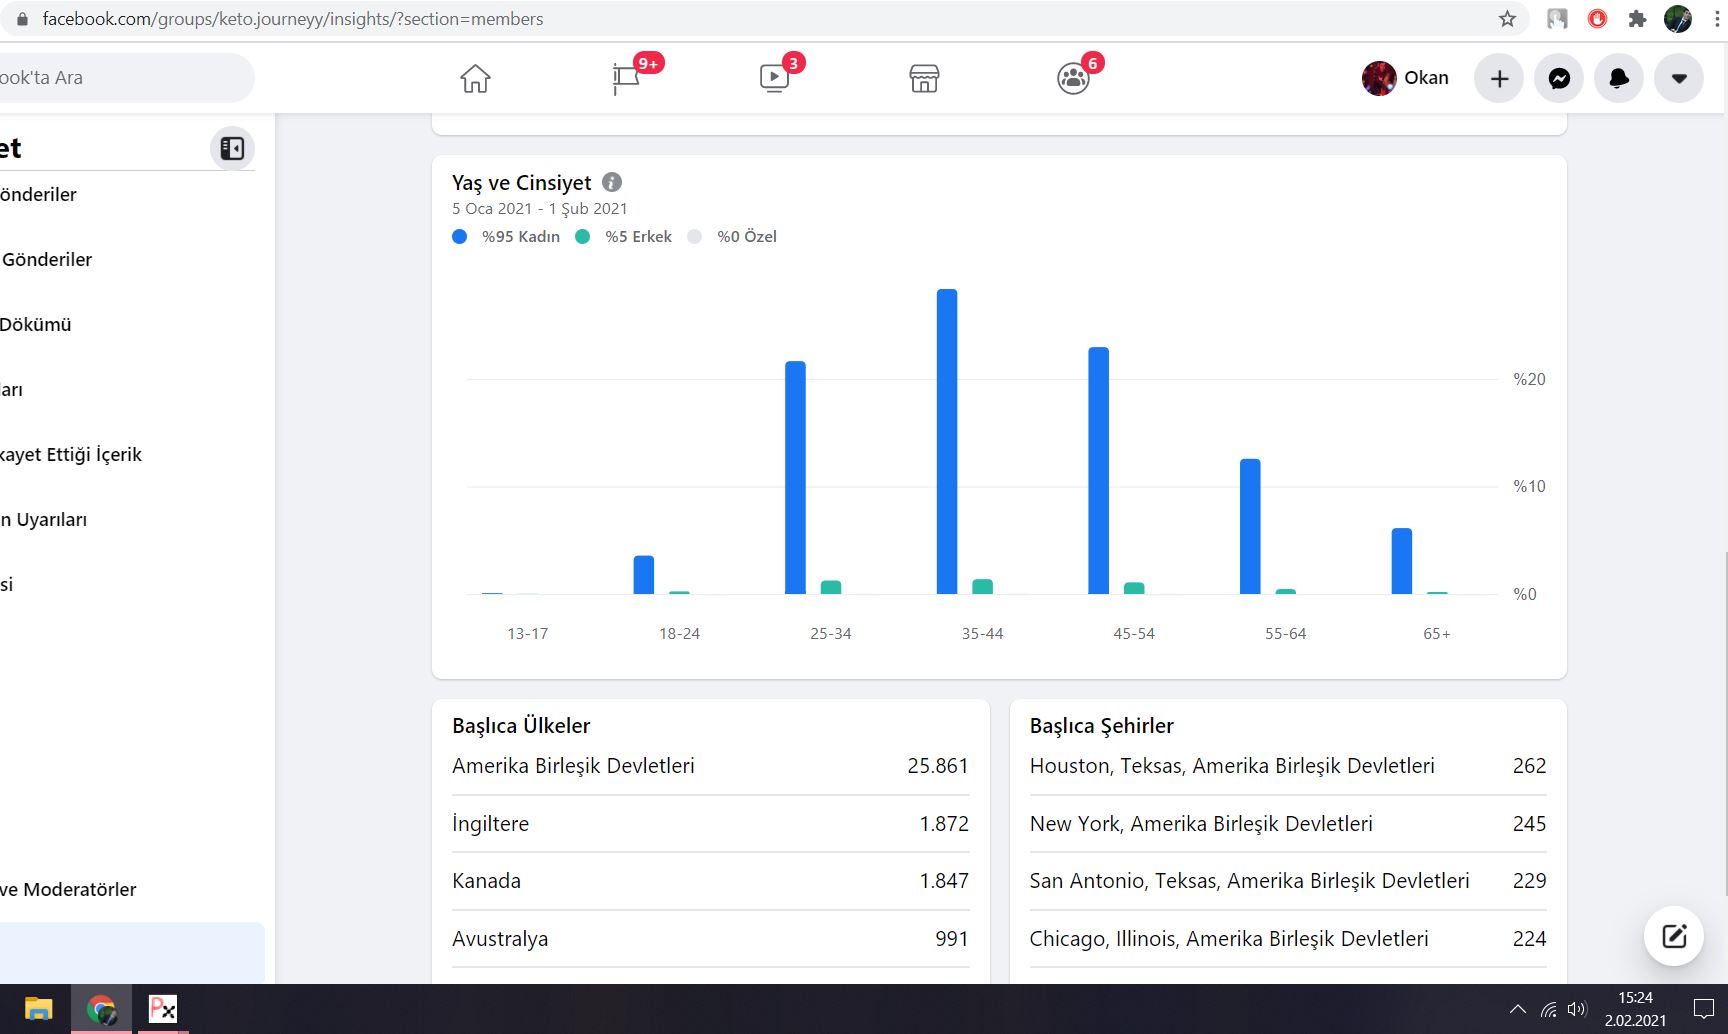Collapse the left sidebar panel
This screenshot has width=1728, height=1034.
click(232, 149)
